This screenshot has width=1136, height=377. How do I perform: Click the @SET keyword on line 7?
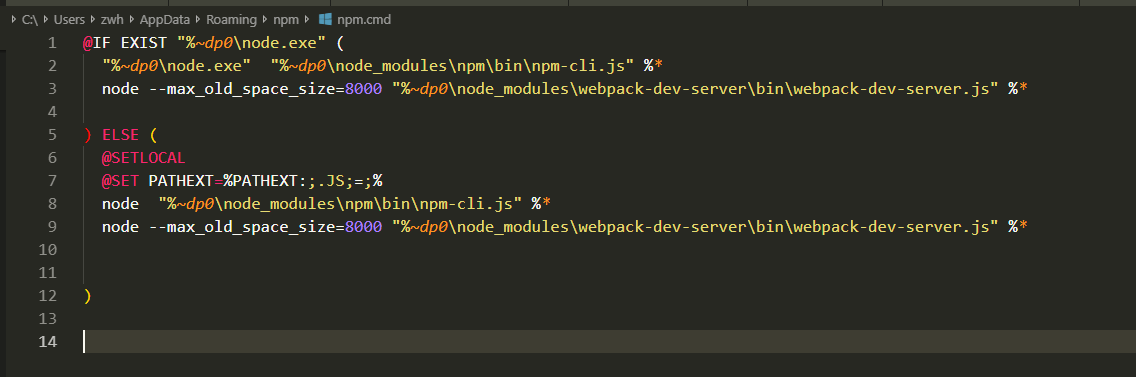(121, 181)
